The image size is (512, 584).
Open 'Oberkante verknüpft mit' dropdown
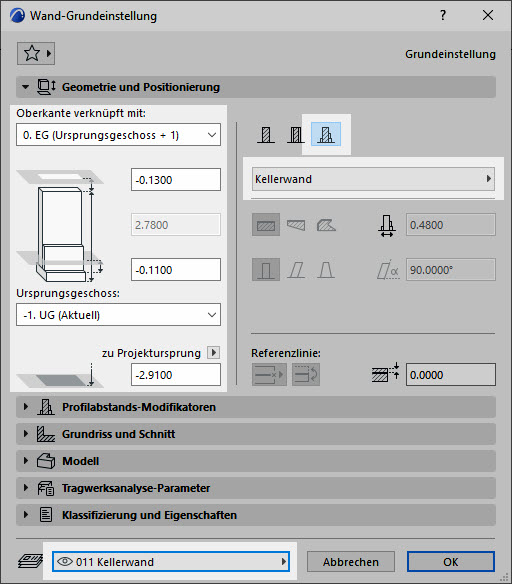pyautogui.click(x=118, y=135)
